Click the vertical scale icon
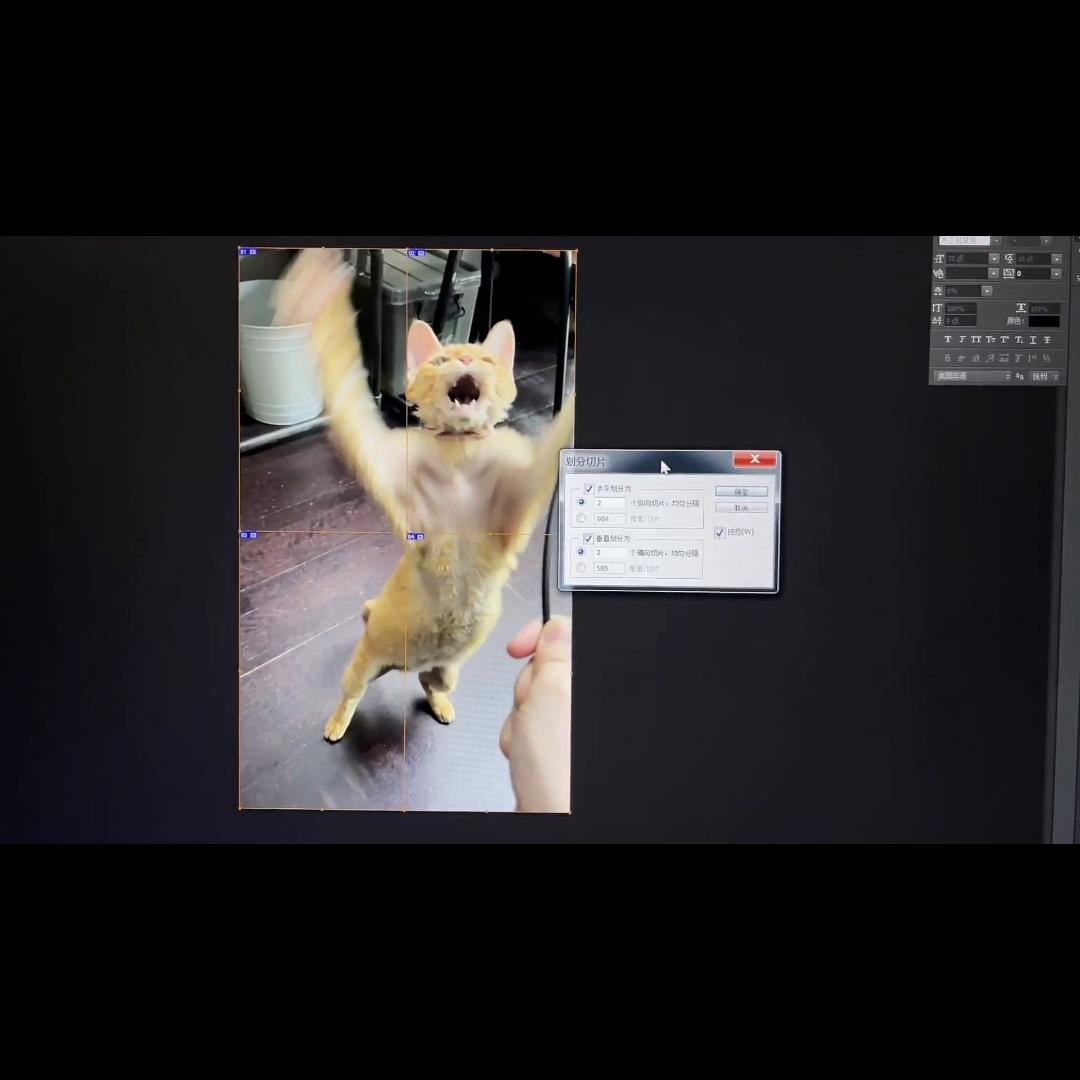 point(937,308)
